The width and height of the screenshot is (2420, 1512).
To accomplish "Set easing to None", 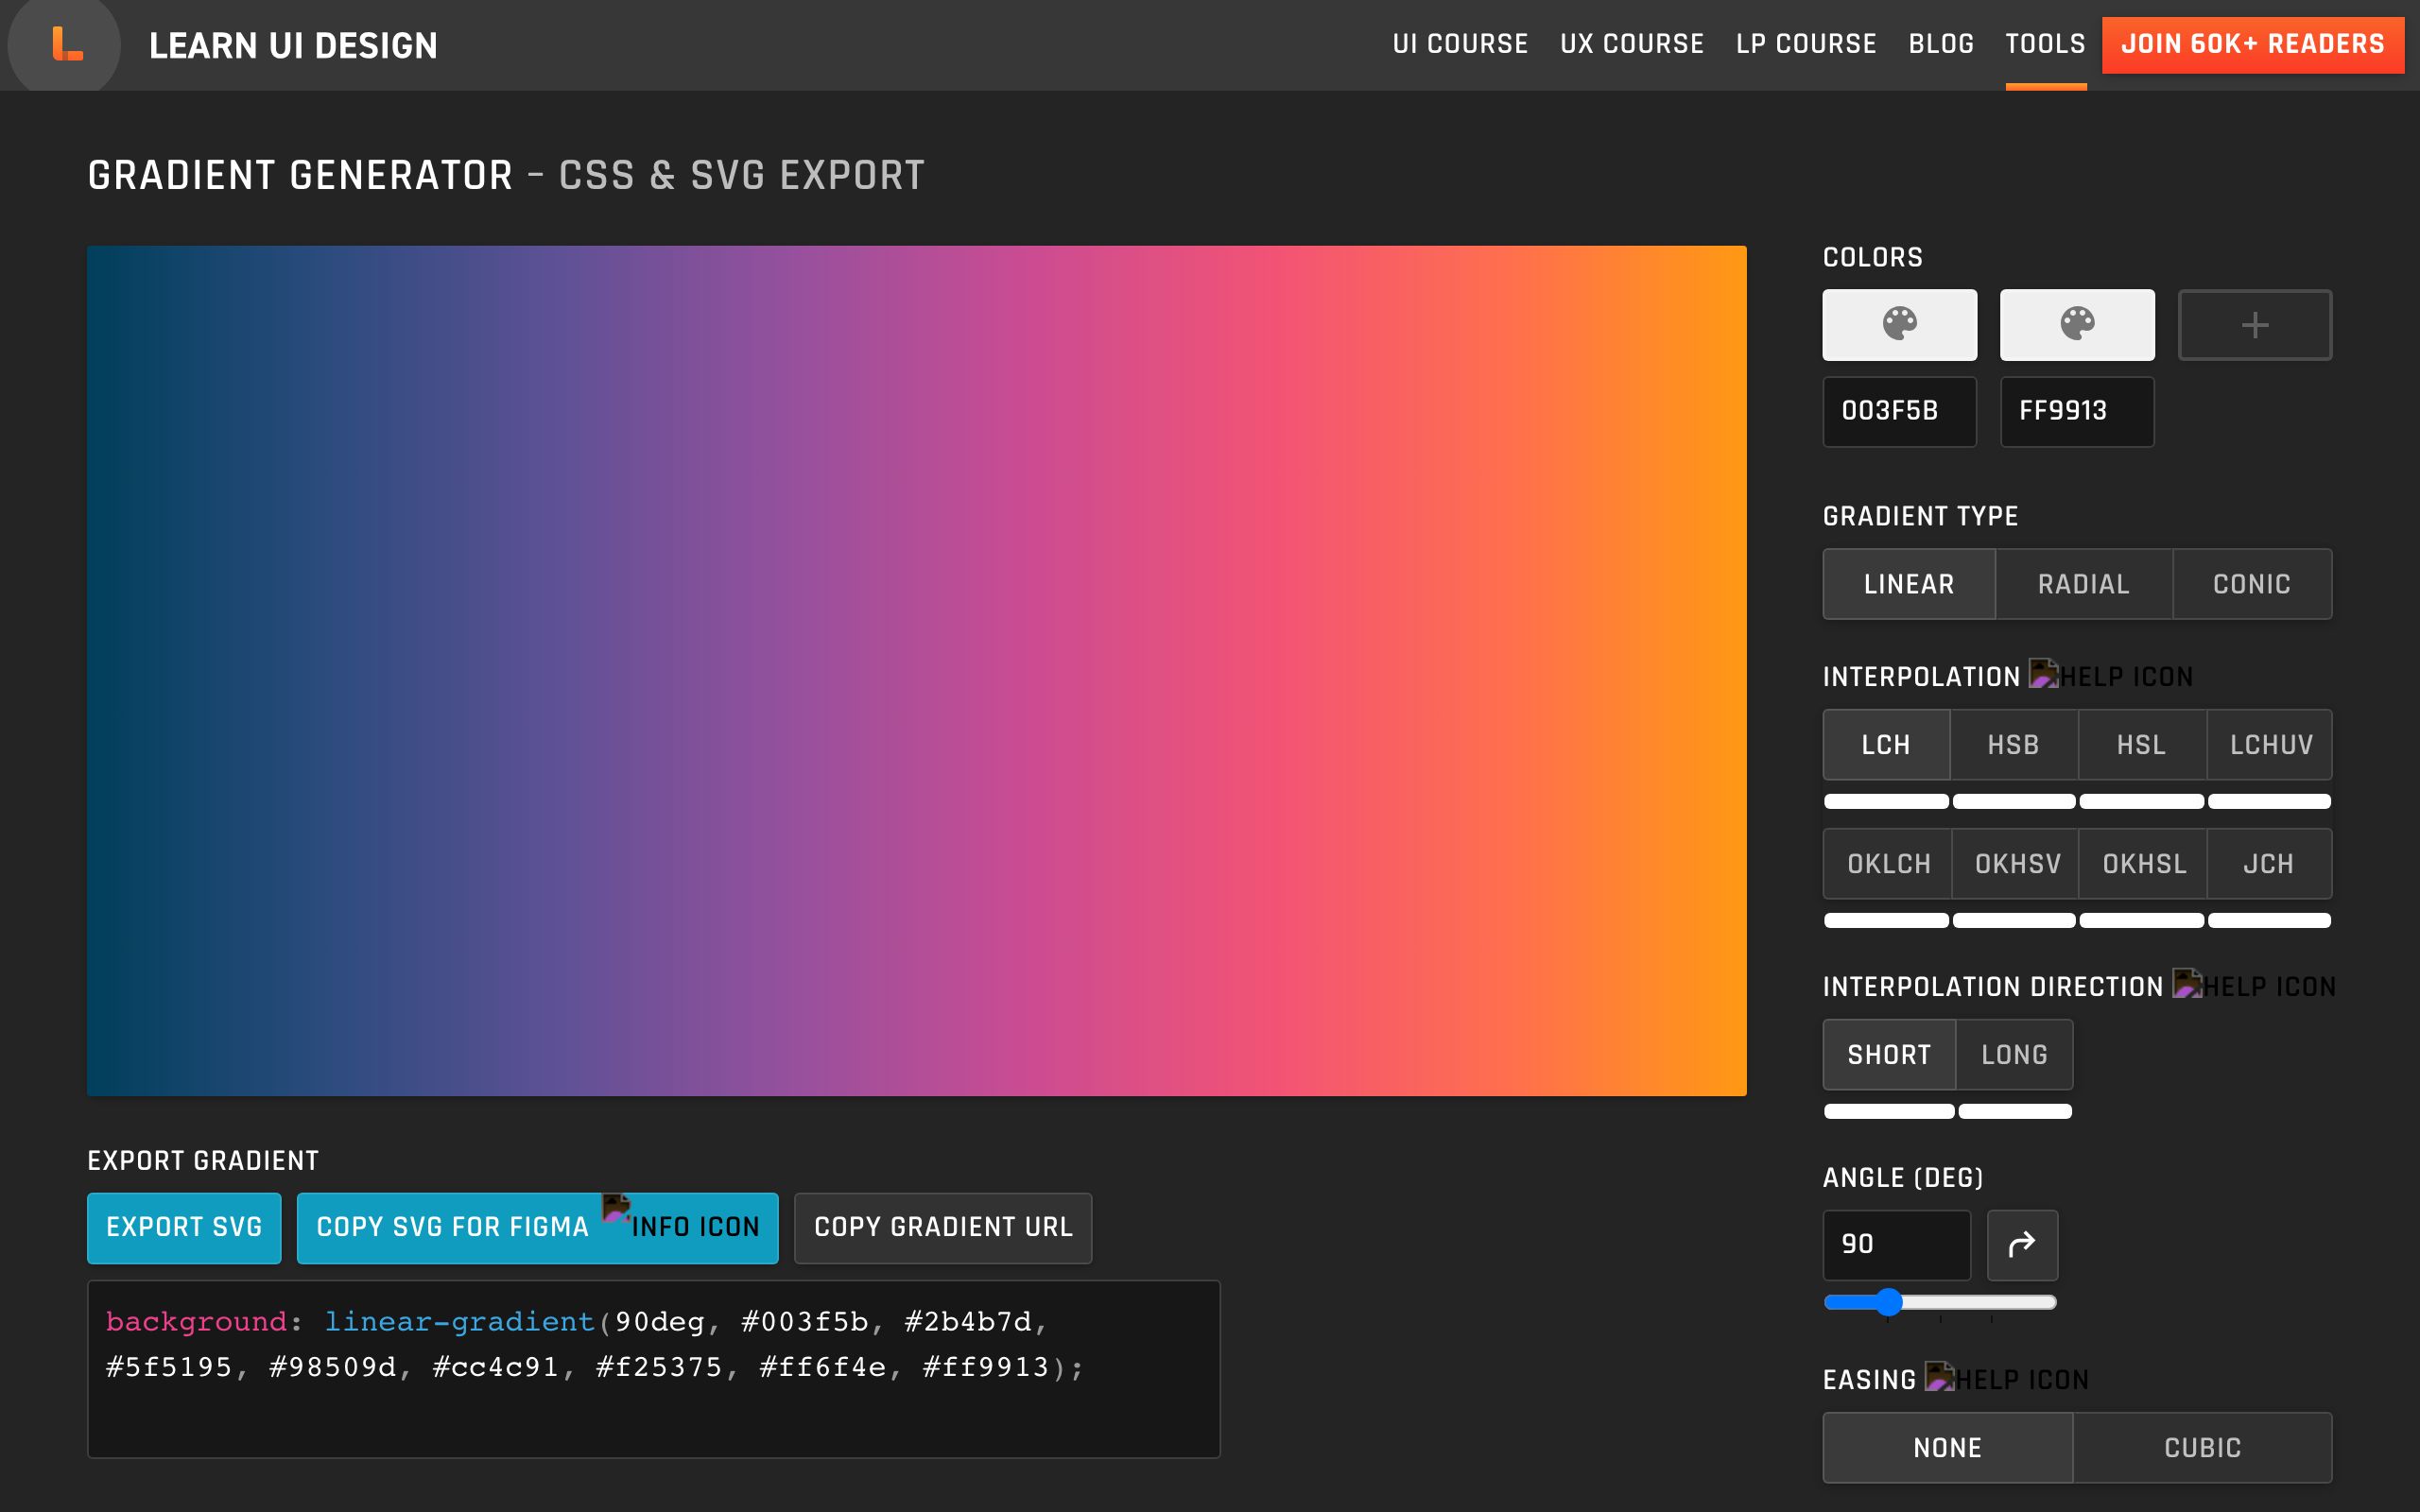I will (1947, 1448).
